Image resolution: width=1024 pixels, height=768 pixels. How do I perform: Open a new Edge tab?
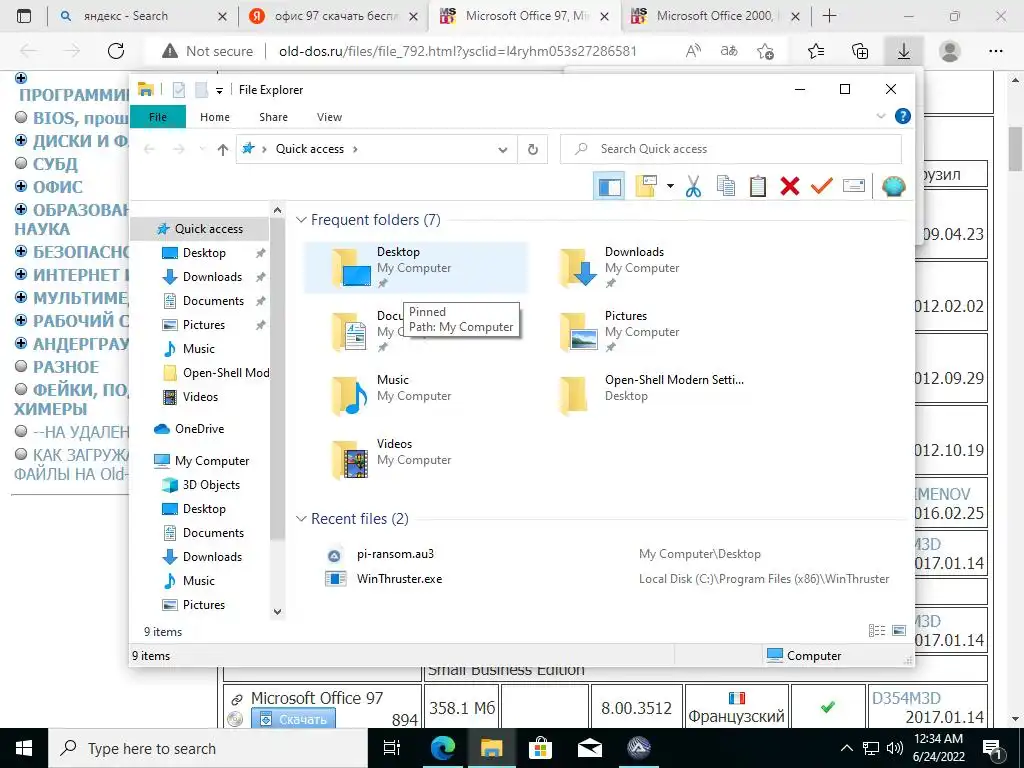(829, 16)
